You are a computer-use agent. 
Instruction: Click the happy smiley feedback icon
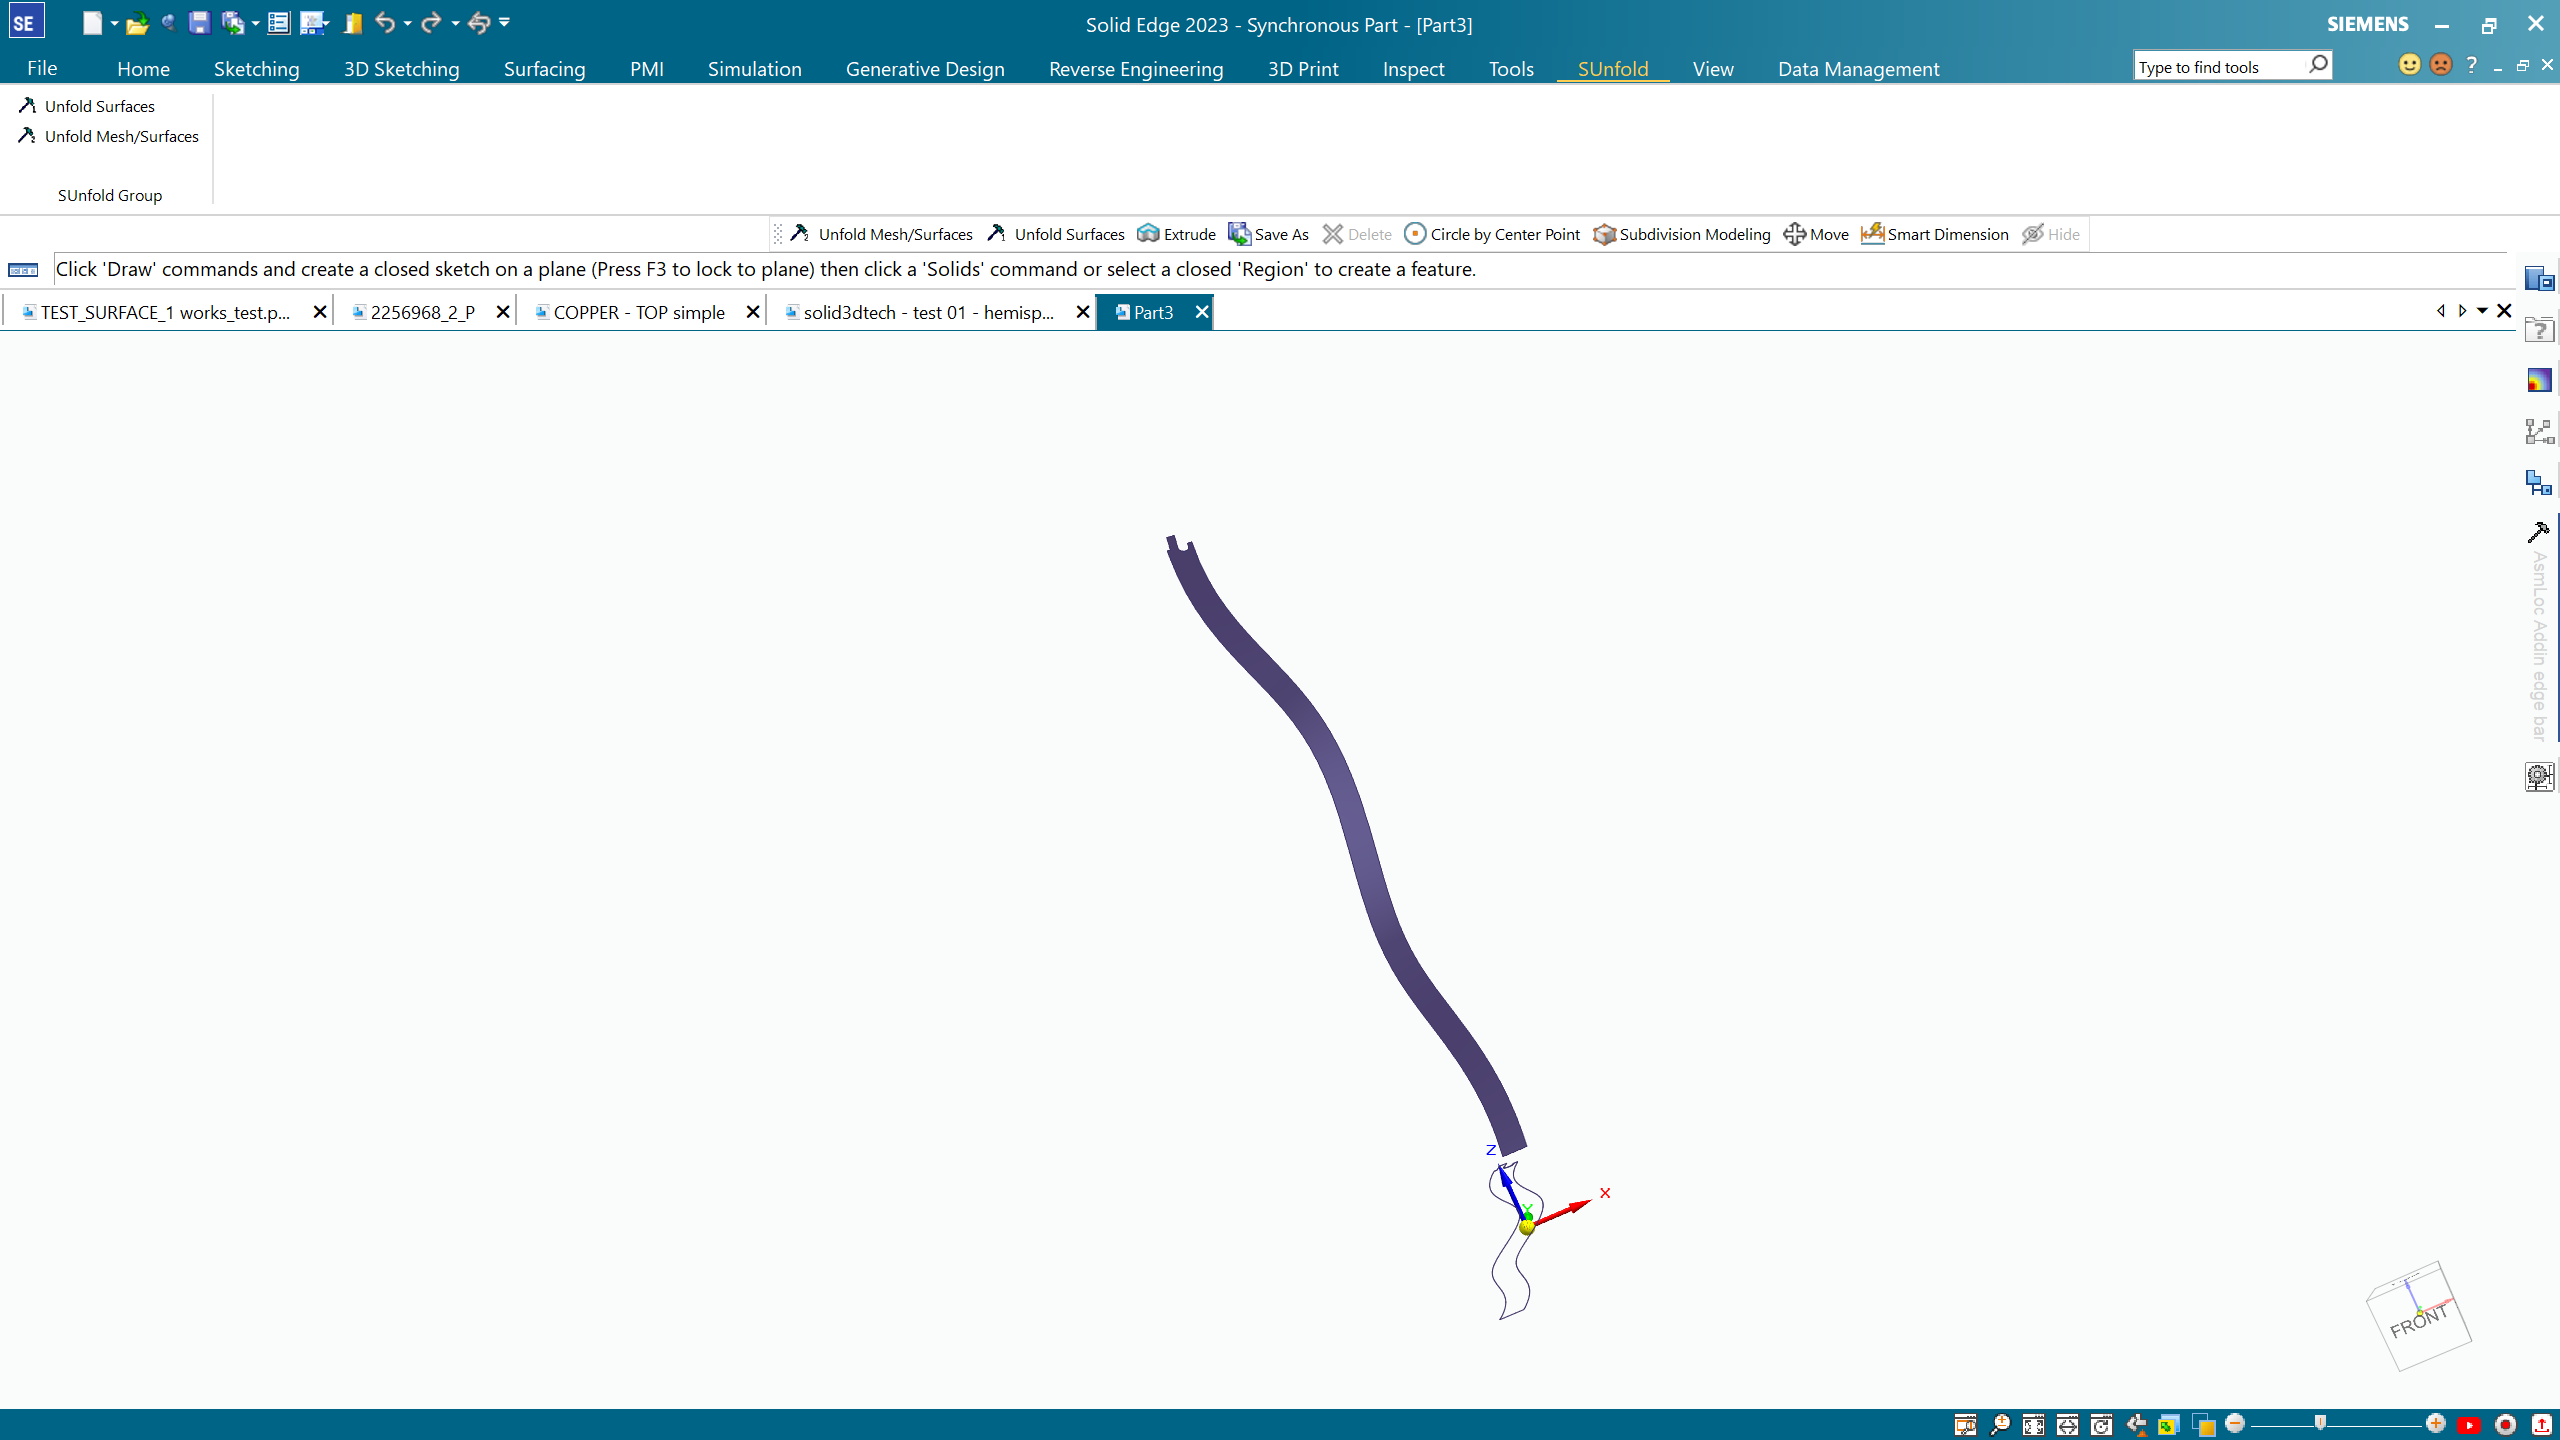point(2410,65)
